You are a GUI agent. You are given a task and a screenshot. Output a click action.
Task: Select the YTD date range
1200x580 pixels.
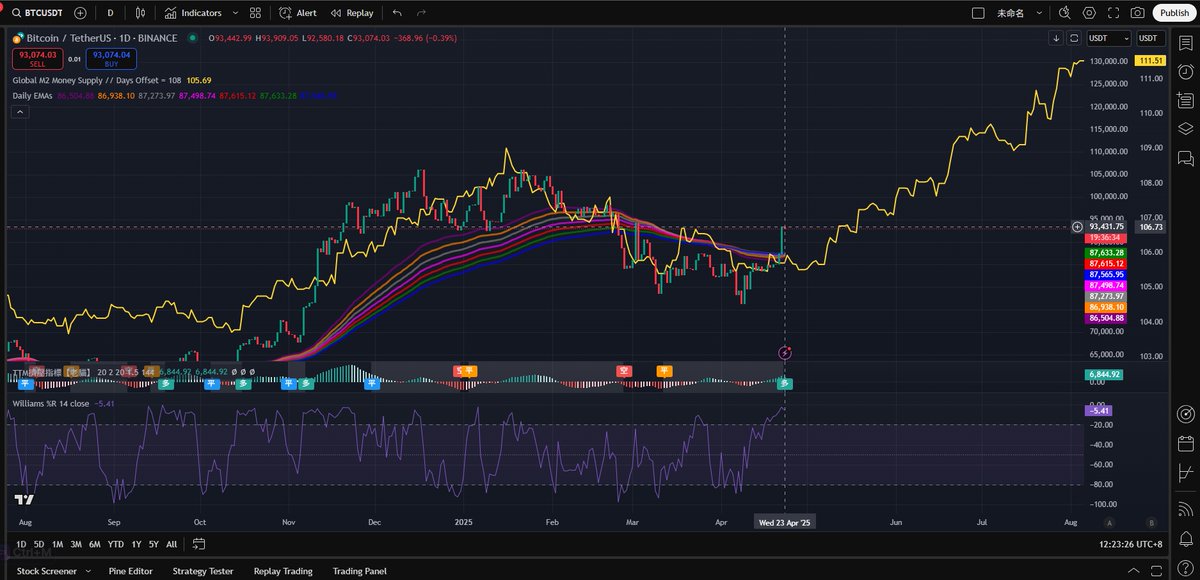tap(116, 544)
